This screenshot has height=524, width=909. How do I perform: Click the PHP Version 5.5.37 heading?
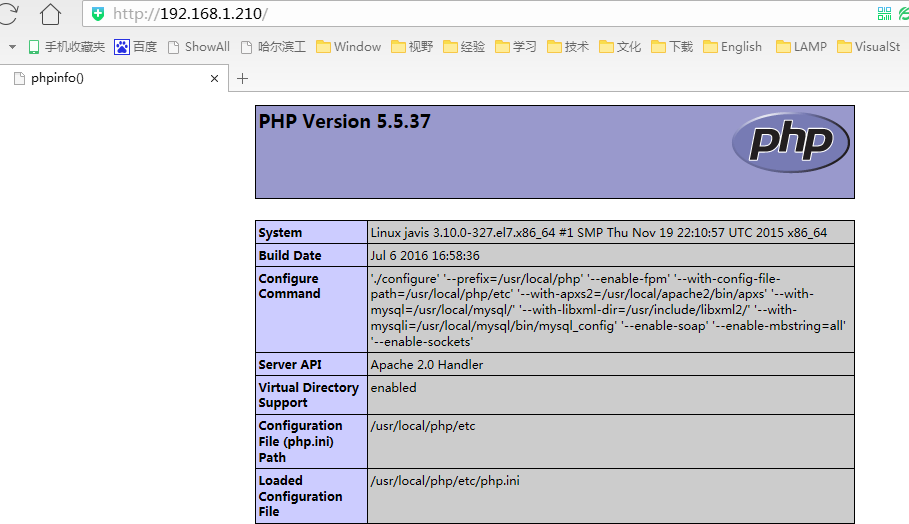344,122
